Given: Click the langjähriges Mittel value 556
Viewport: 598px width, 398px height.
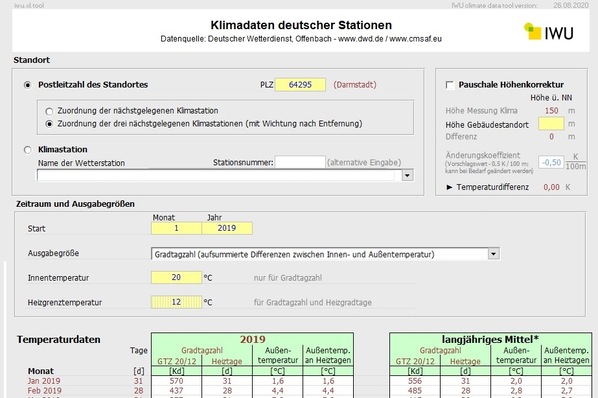Looking at the screenshot, I should 415,381.
